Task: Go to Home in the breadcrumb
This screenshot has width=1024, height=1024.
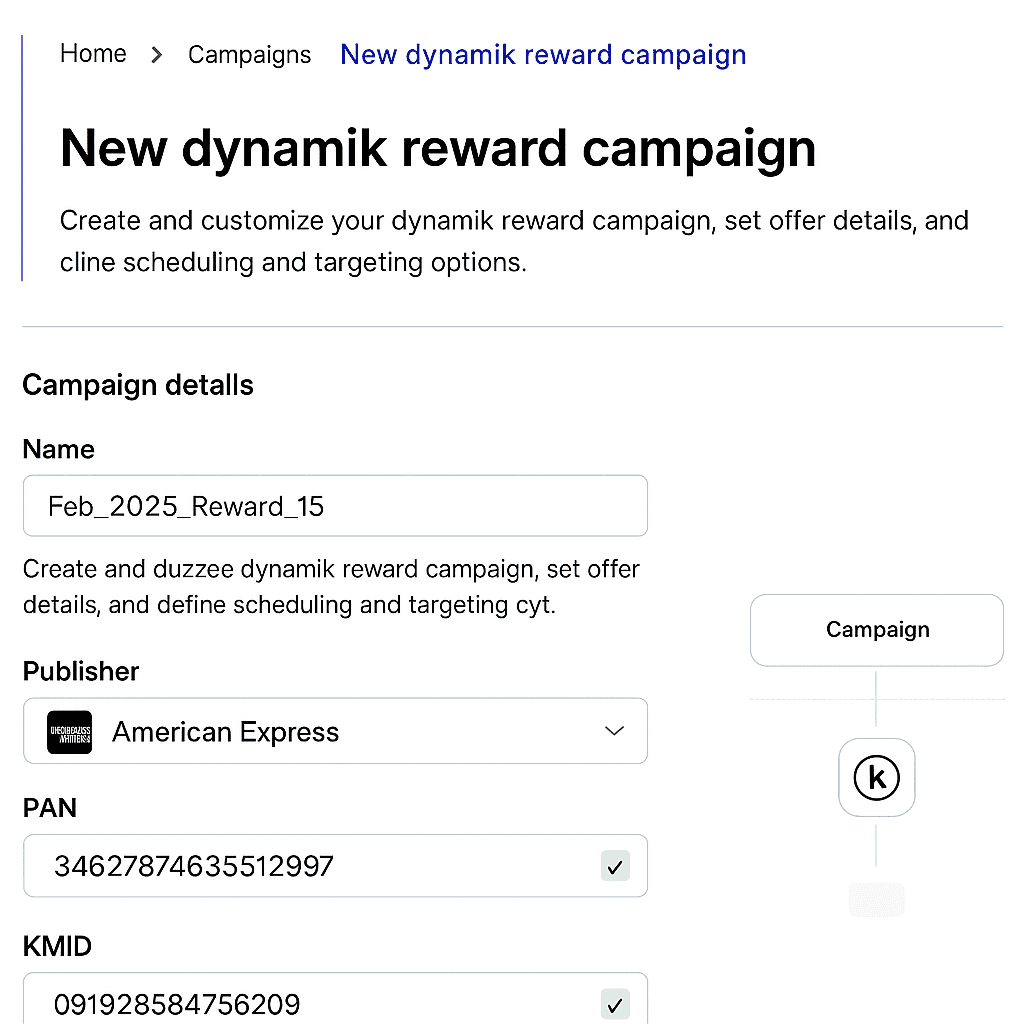Action: [93, 54]
